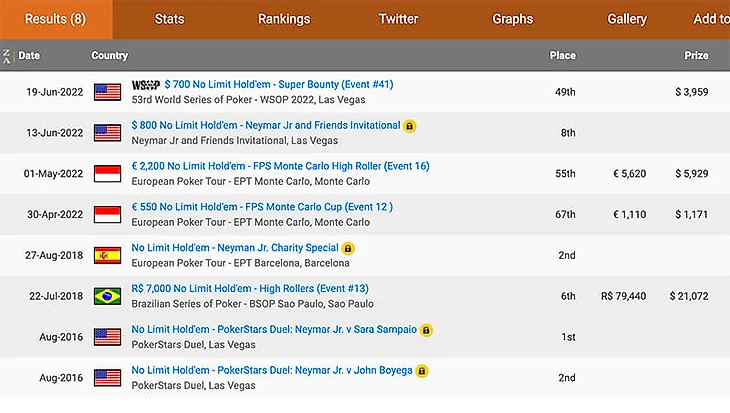730x413 pixels.
Task: Click '53rd World Series of Poker - WSOP 2022, Las Vegas'
Action: (249, 100)
